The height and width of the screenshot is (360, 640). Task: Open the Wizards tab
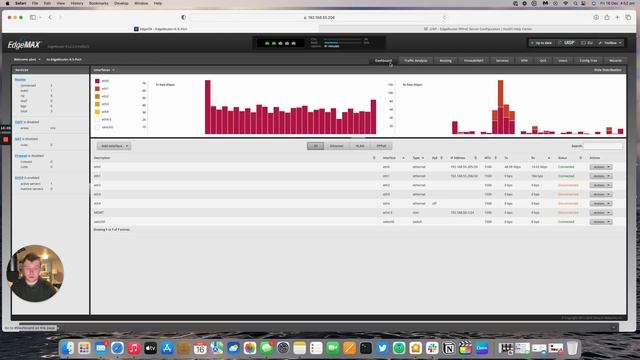[x=615, y=60]
